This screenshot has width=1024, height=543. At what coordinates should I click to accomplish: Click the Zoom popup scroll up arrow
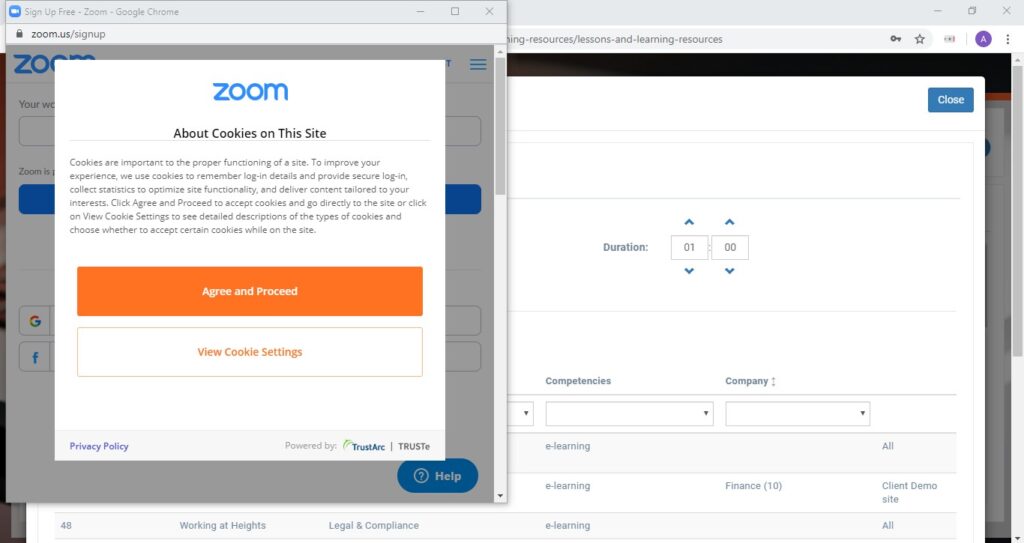pyautogui.click(x=500, y=52)
